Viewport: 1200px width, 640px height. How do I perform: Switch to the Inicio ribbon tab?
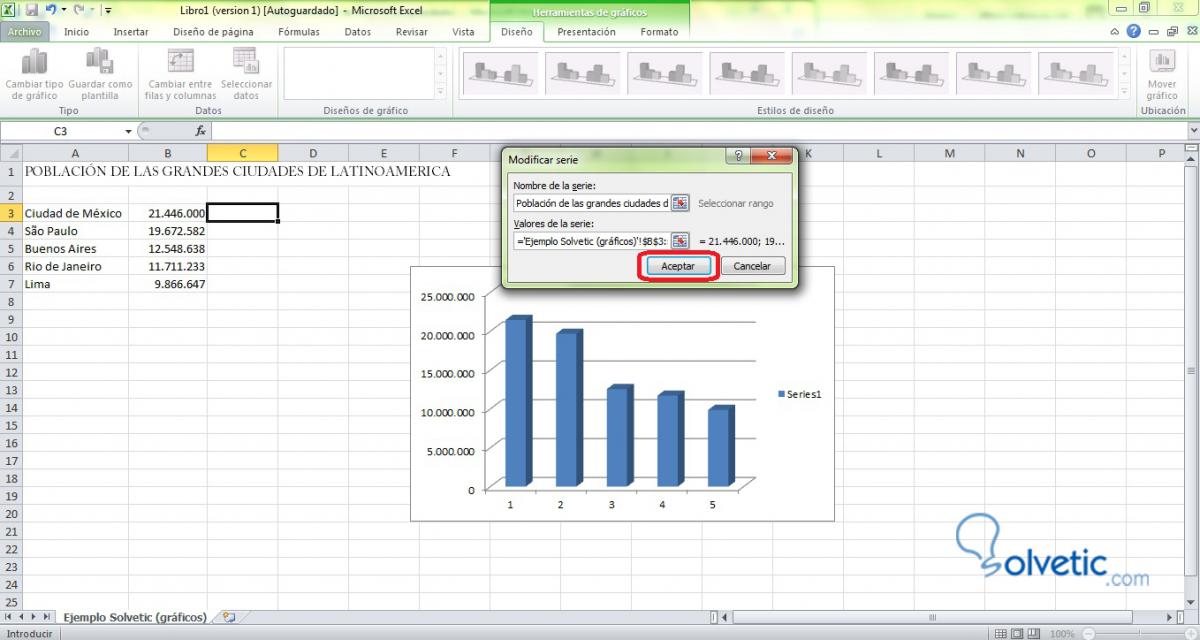(x=76, y=32)
